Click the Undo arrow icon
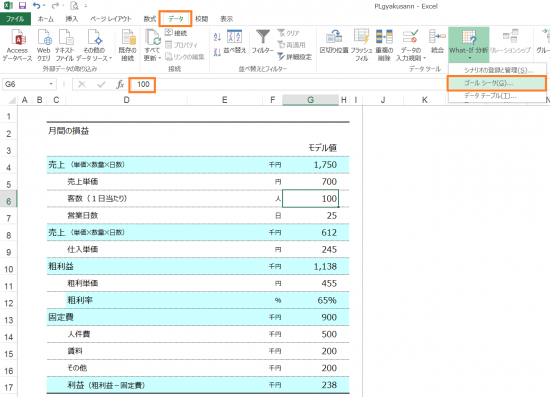This screenshot has width=550, height=397. [x=36, y=6]
